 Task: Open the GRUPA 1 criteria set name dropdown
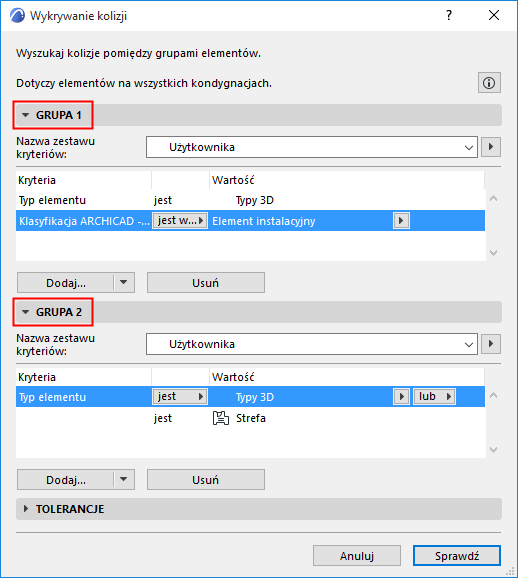[312, 147]
